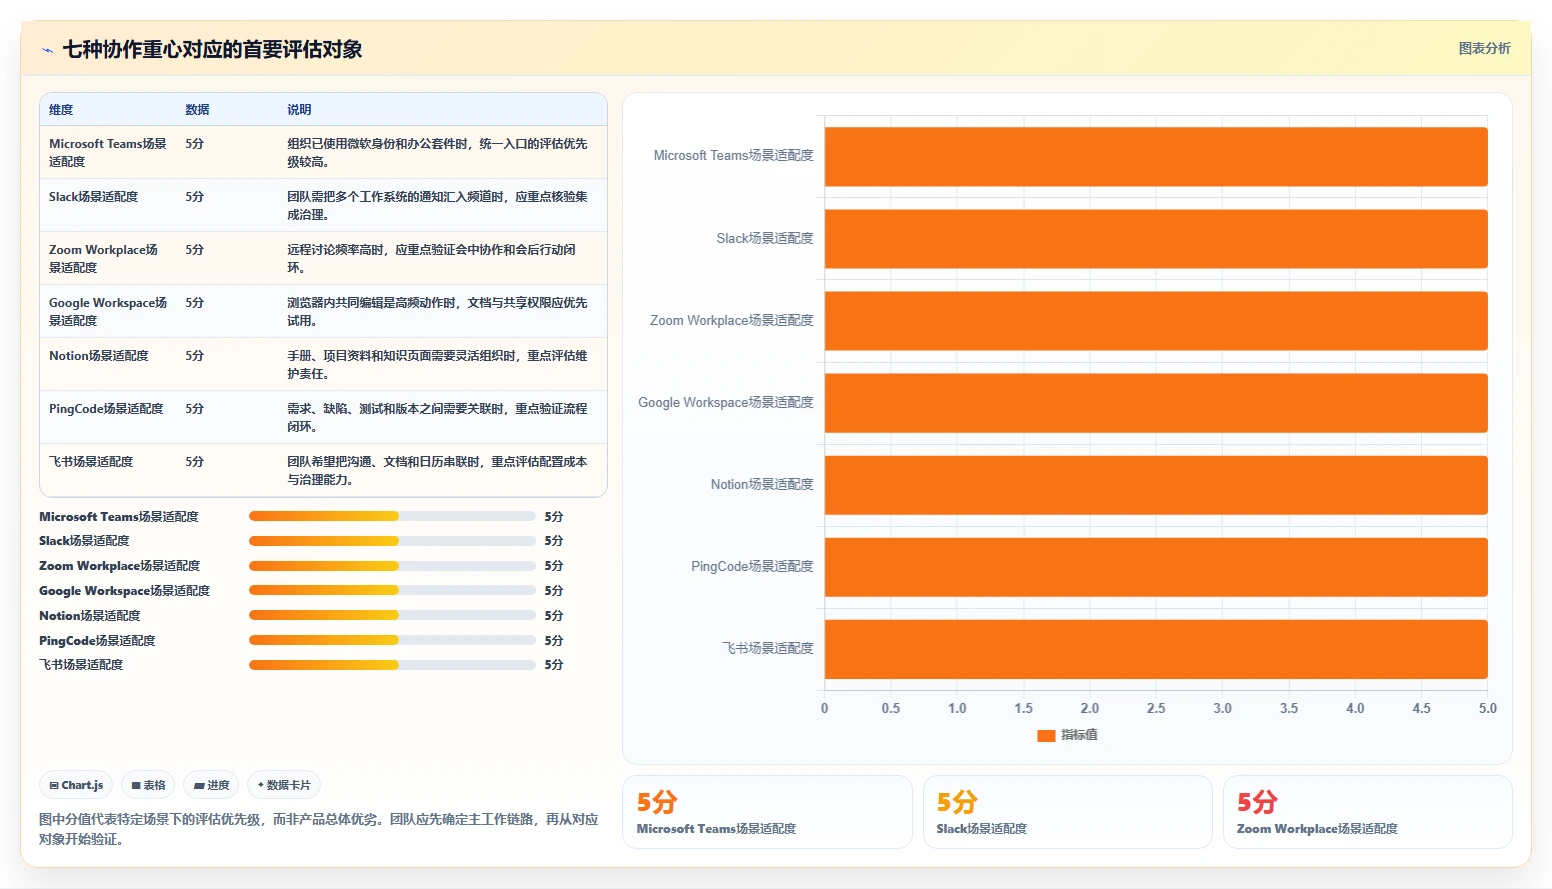Click the dashboard title 七种协作重心对应的首要评估对象
The width and height of the screenshot is (1552, 889).
pyautogui.click(x=212, y=49)
